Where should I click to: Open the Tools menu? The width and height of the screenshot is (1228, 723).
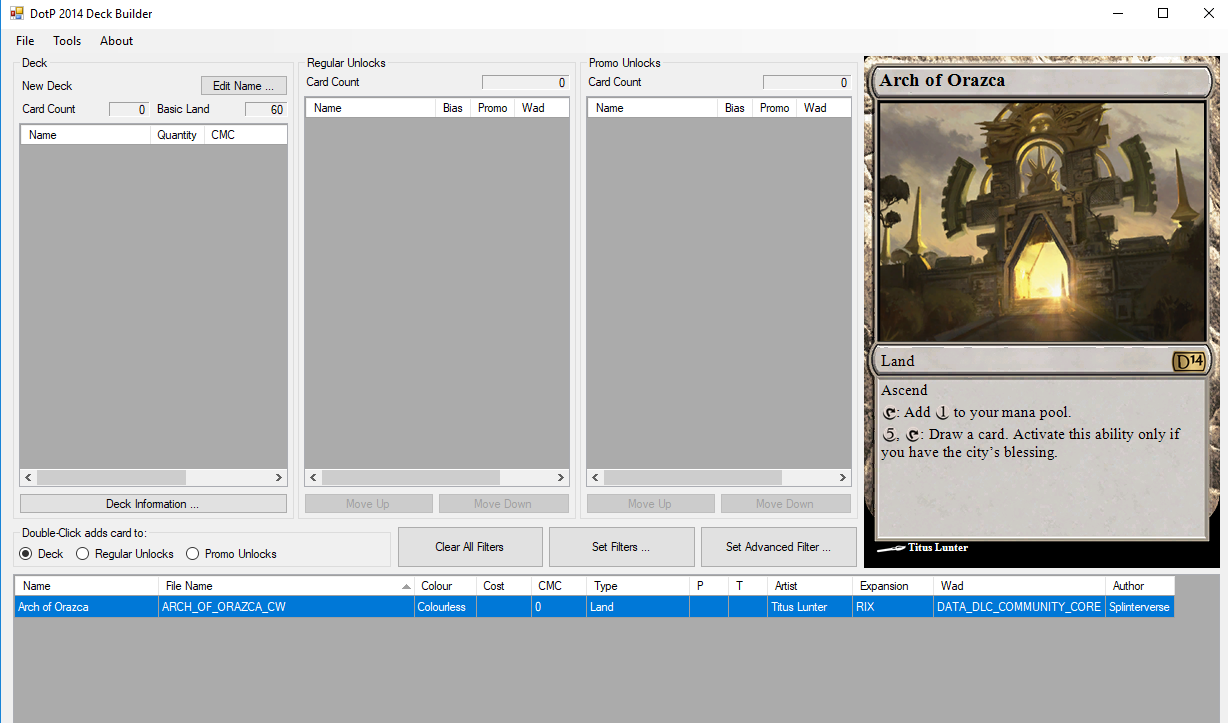point(67,41)
